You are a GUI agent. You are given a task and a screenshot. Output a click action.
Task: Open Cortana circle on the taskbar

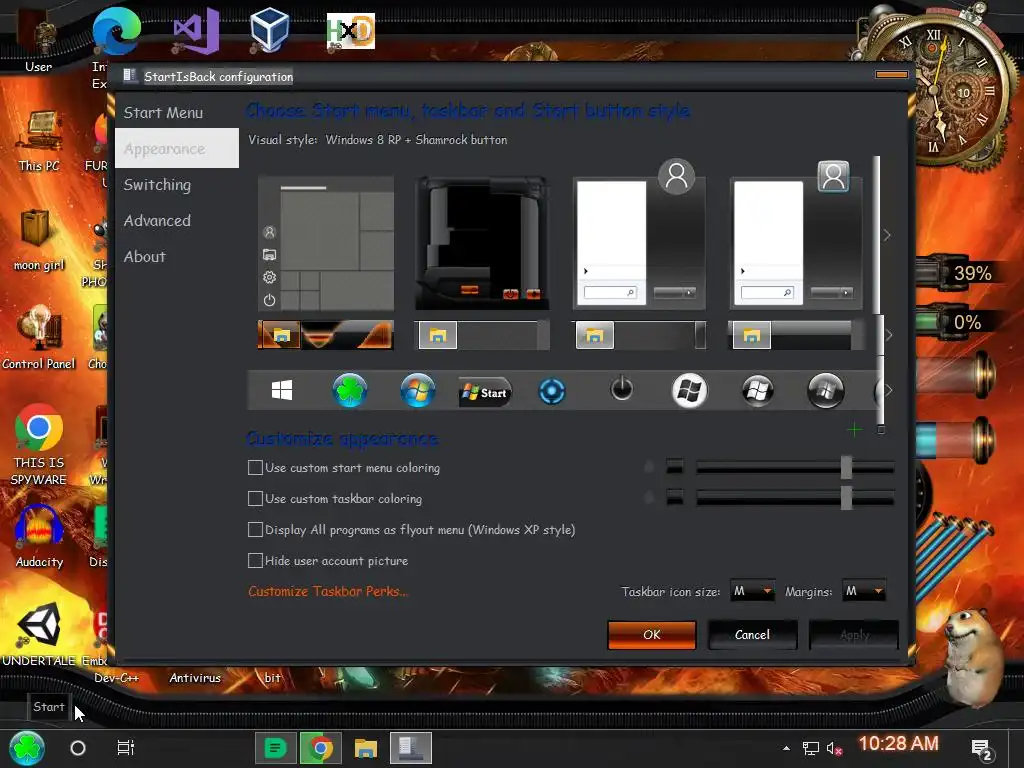coord(78,748)
